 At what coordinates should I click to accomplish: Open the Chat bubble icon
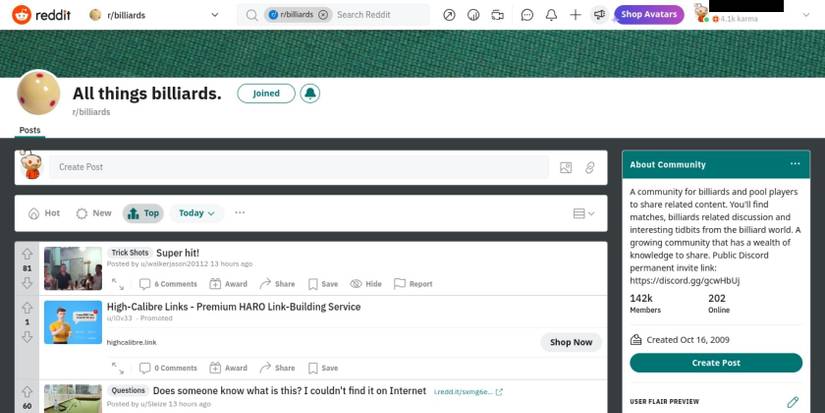tap(527, 15)
